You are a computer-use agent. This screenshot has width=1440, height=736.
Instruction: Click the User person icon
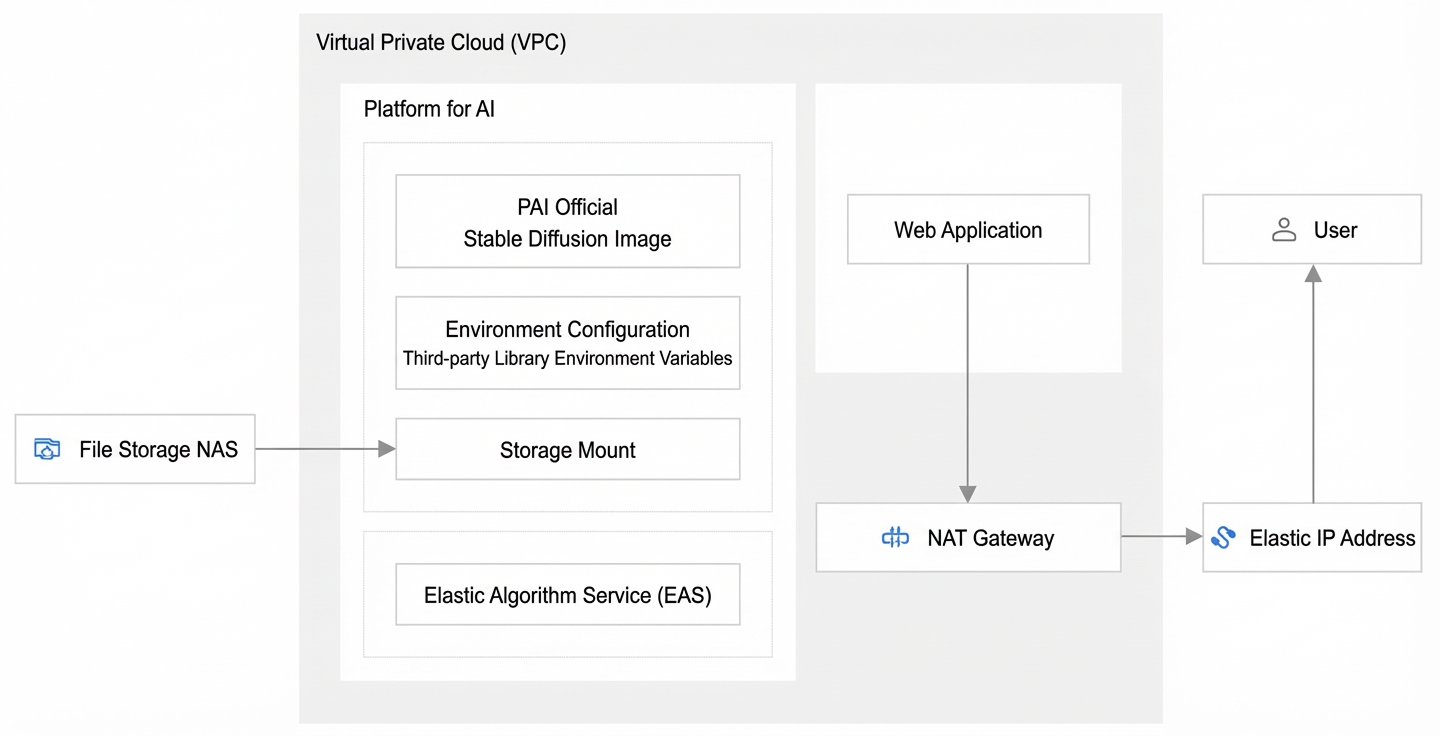point(1283,230)
